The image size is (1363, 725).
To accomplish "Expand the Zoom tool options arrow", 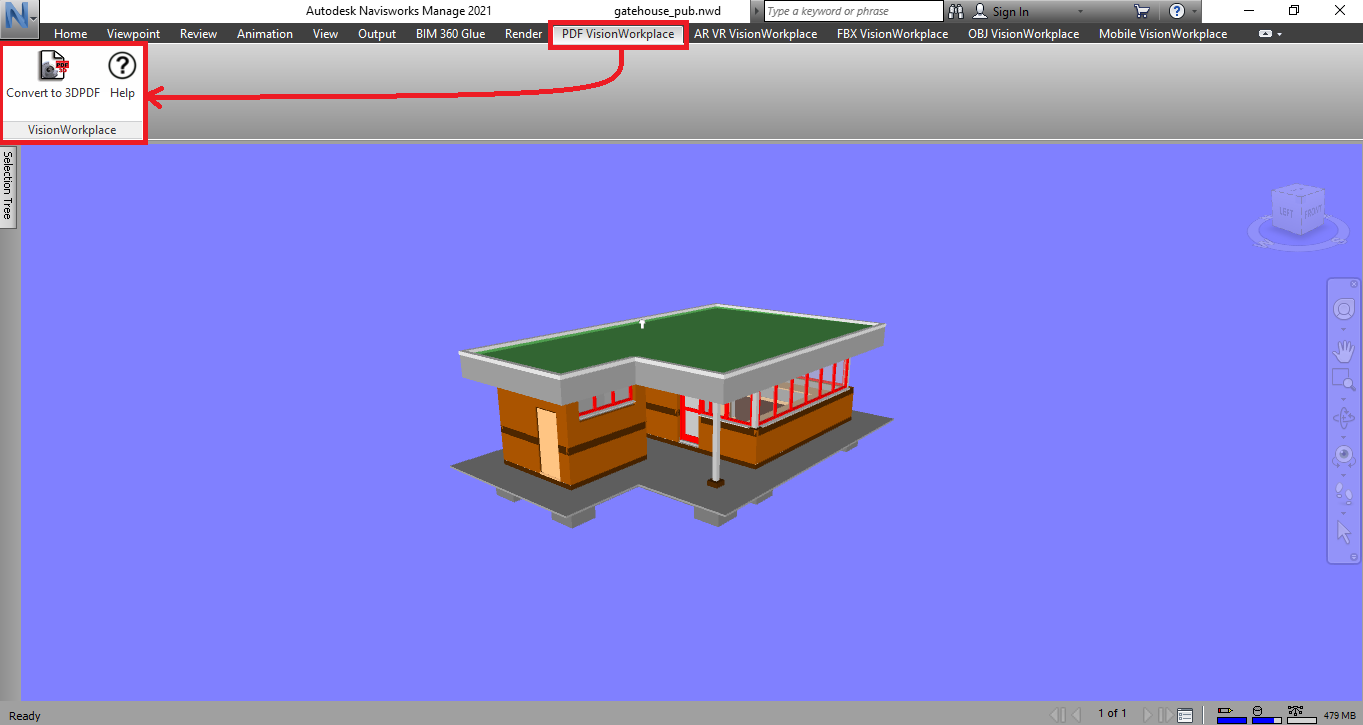I will click(1343, 397).
